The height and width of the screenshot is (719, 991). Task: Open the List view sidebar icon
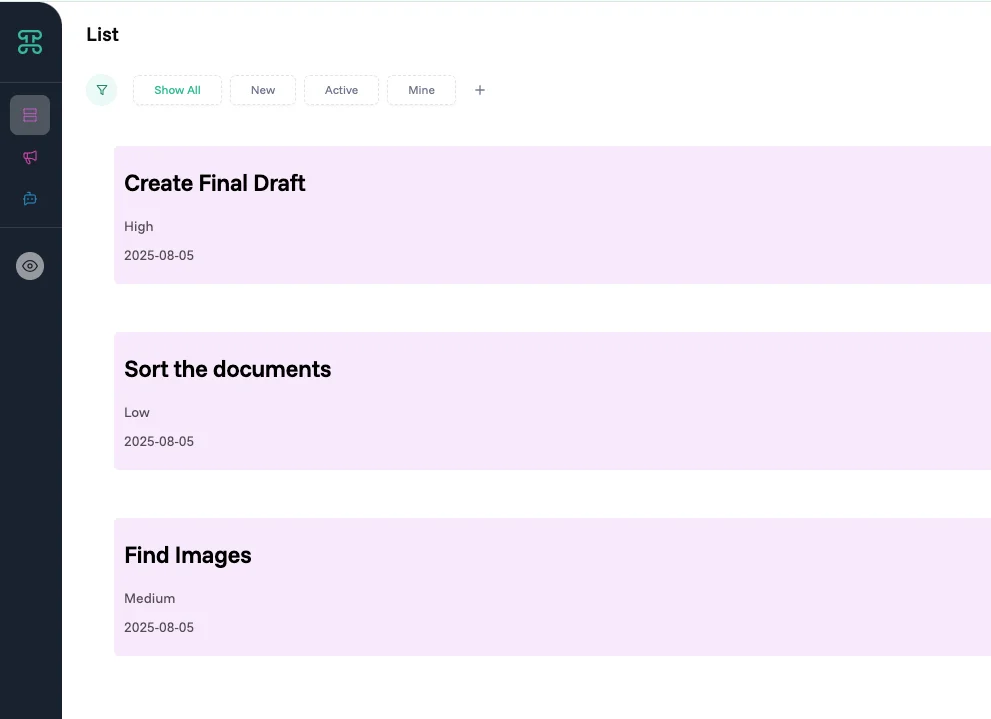(x=30, y=115)
